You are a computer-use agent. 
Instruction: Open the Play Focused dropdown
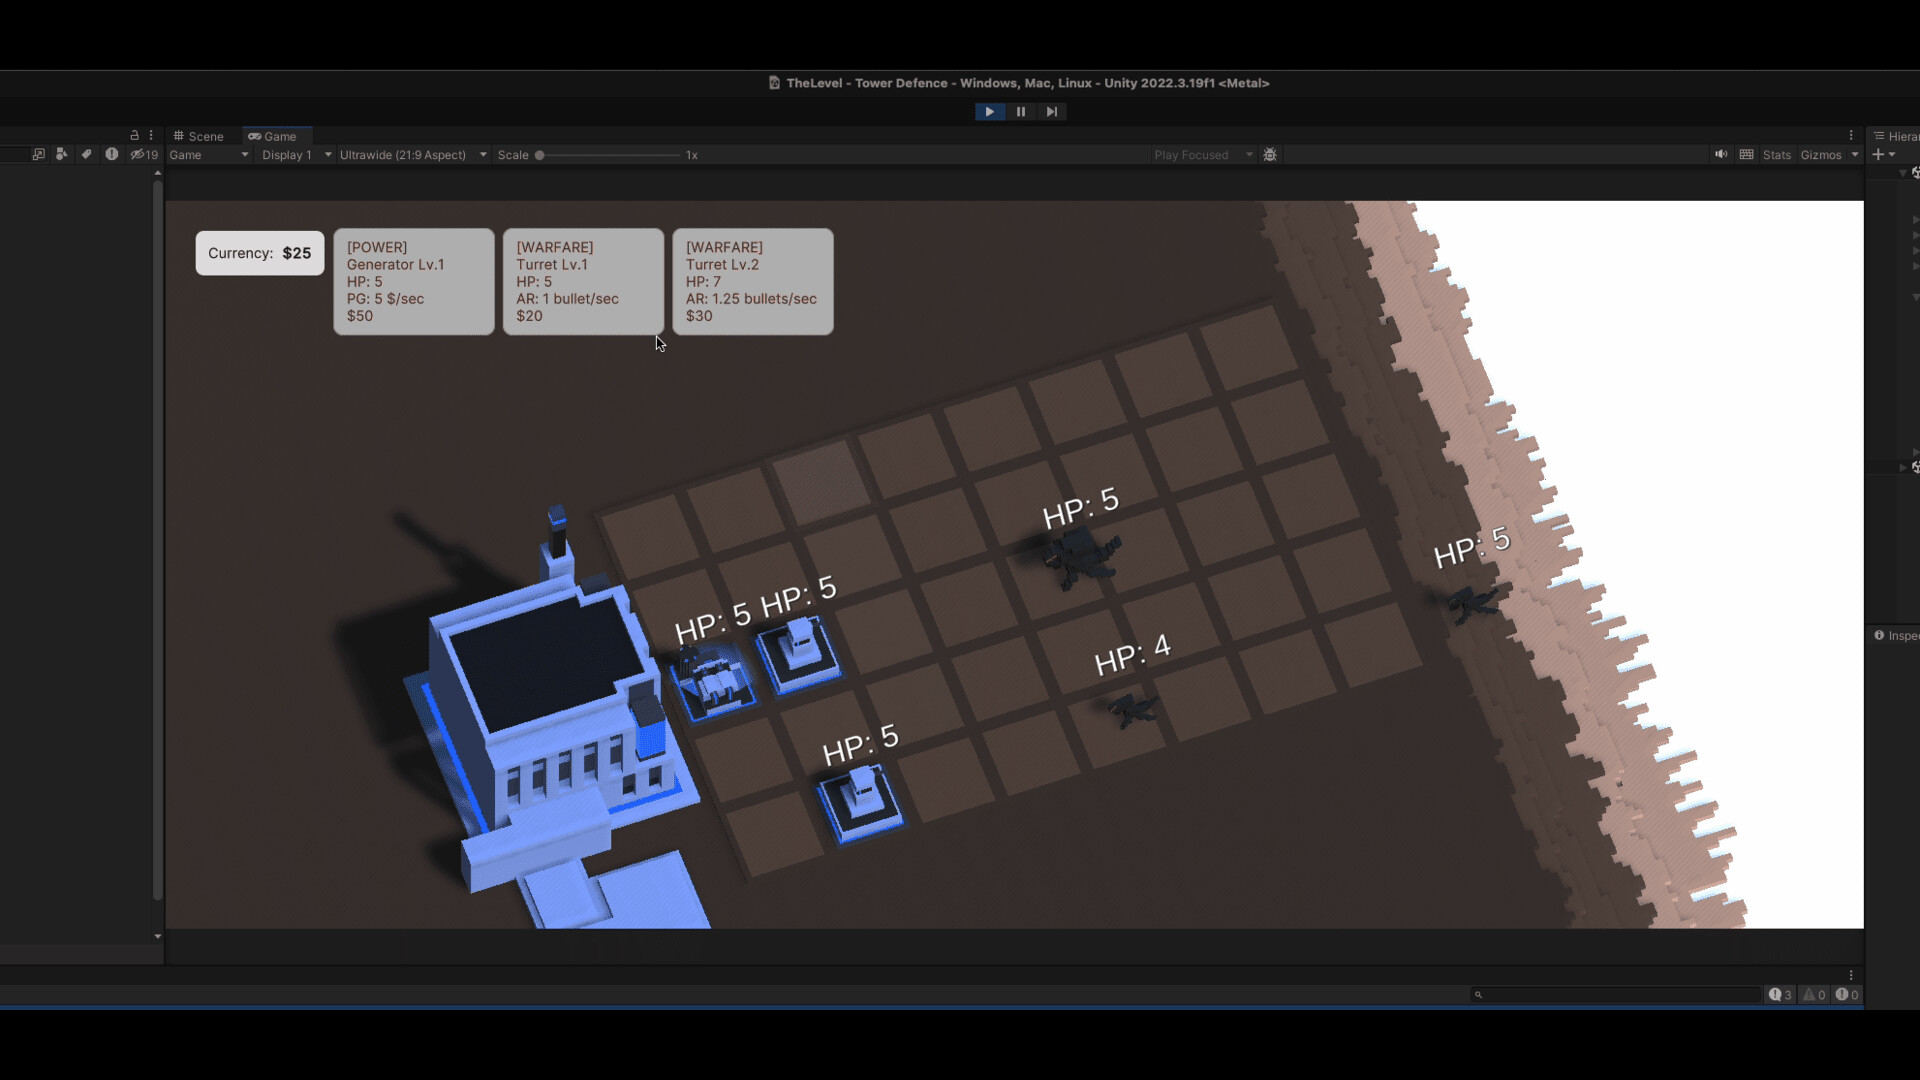click(1200, 154)
